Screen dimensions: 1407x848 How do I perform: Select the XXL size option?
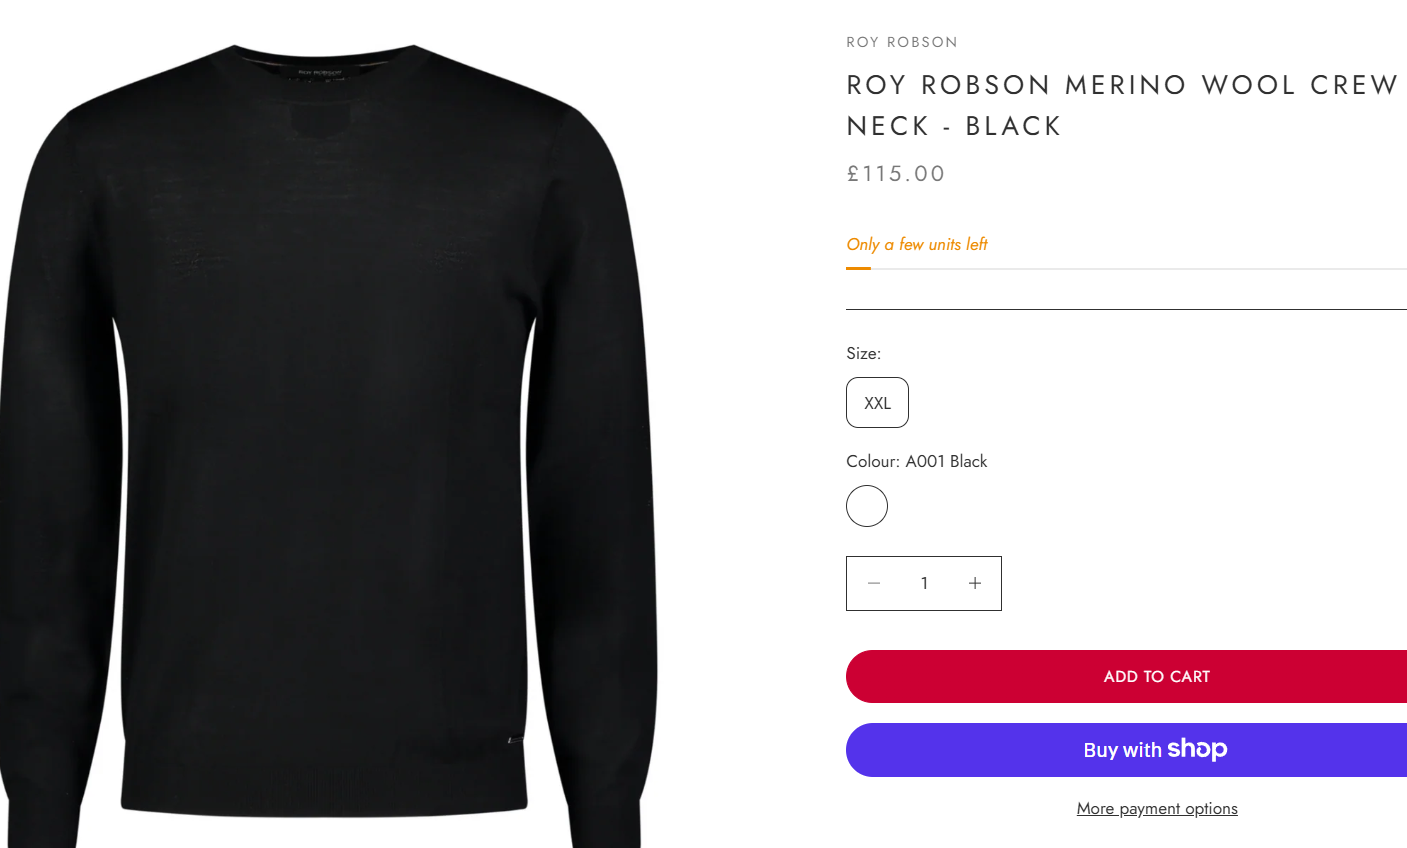(x=877, y=403)
